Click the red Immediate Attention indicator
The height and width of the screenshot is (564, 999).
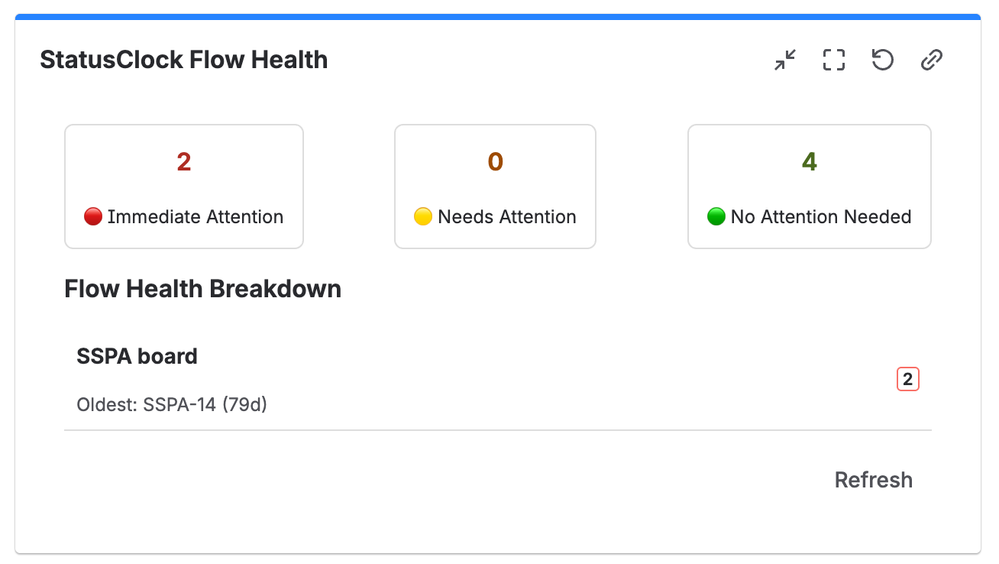click(x=93, y=217)
